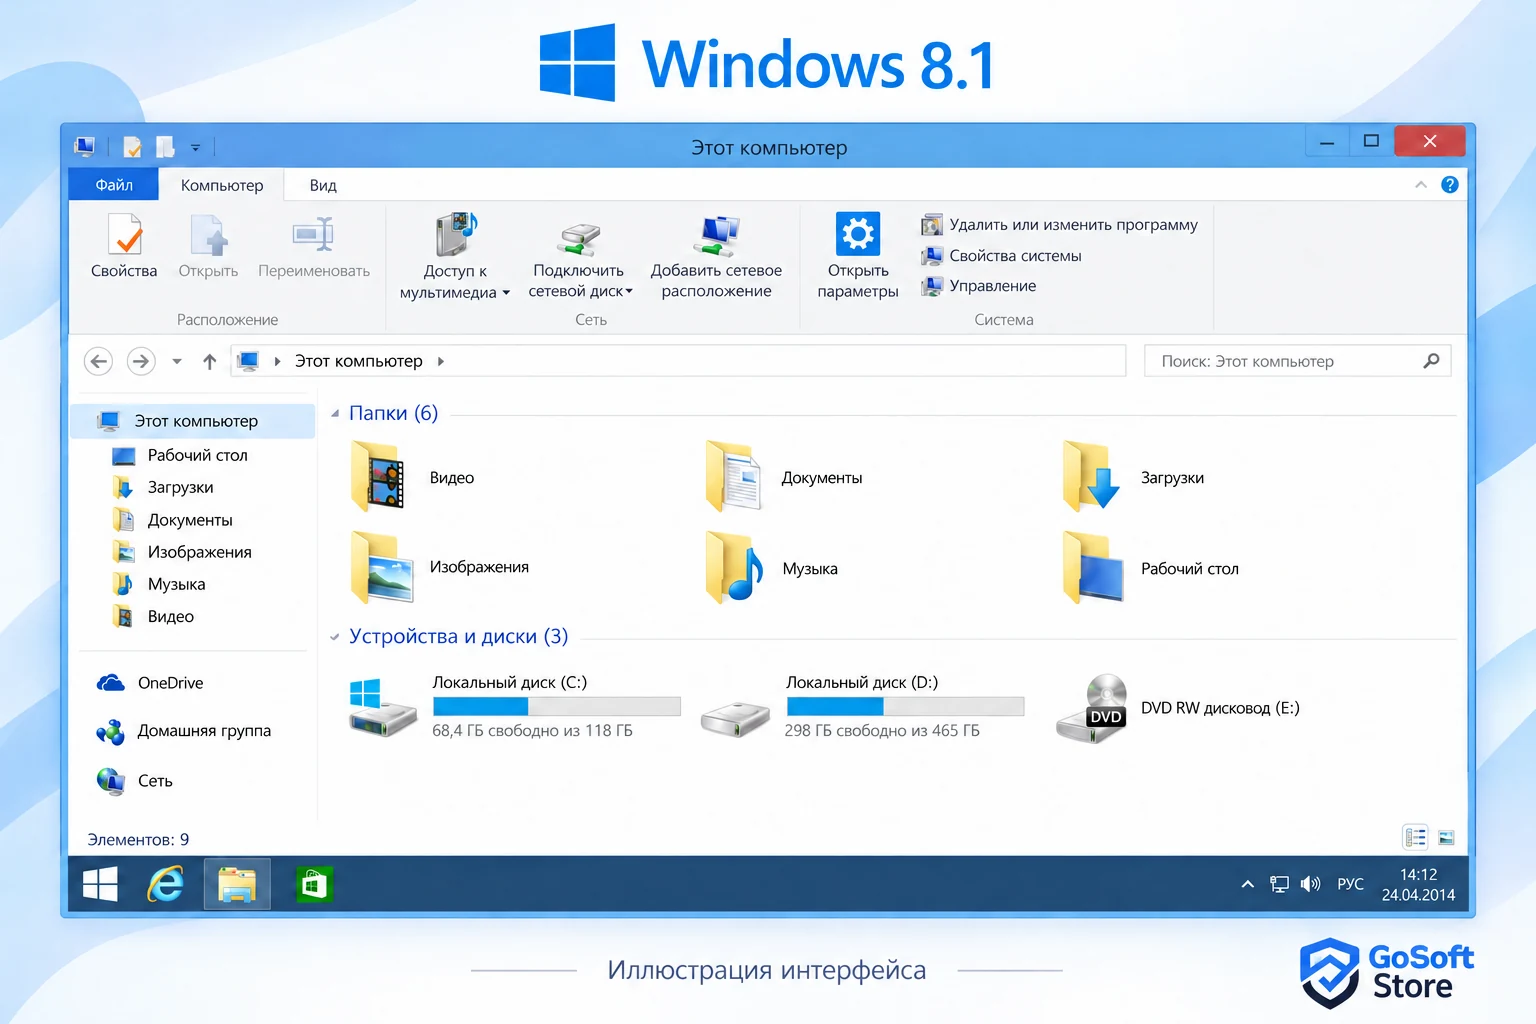Select the Видео folder icon
This screenshot has width=1536, height=1024.
tap(378, 477)
